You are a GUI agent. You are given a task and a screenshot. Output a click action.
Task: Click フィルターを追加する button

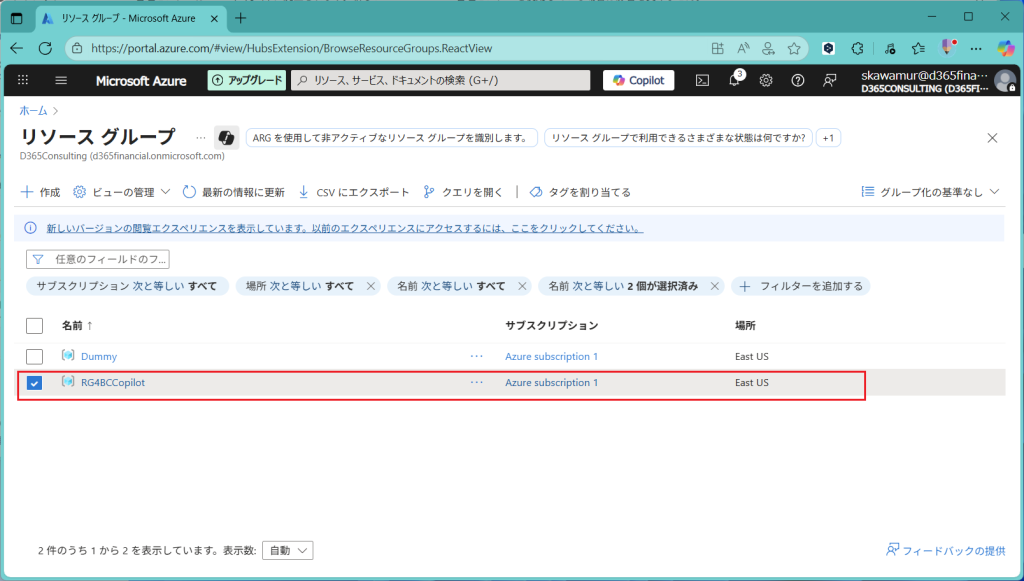[801, 286]
